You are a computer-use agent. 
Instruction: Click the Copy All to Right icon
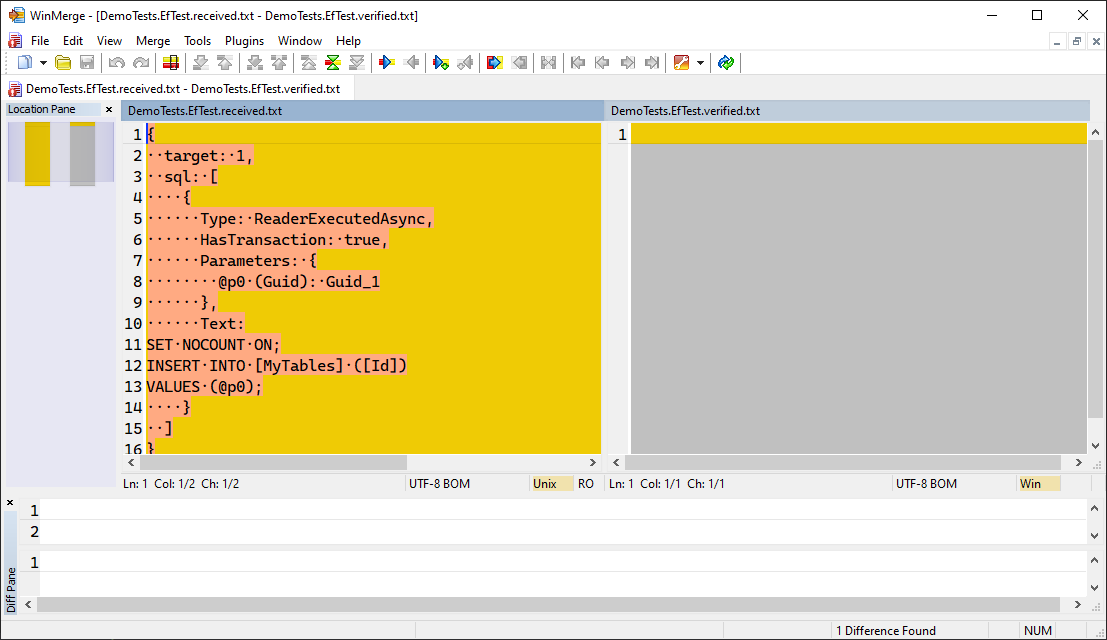(494, 63)
